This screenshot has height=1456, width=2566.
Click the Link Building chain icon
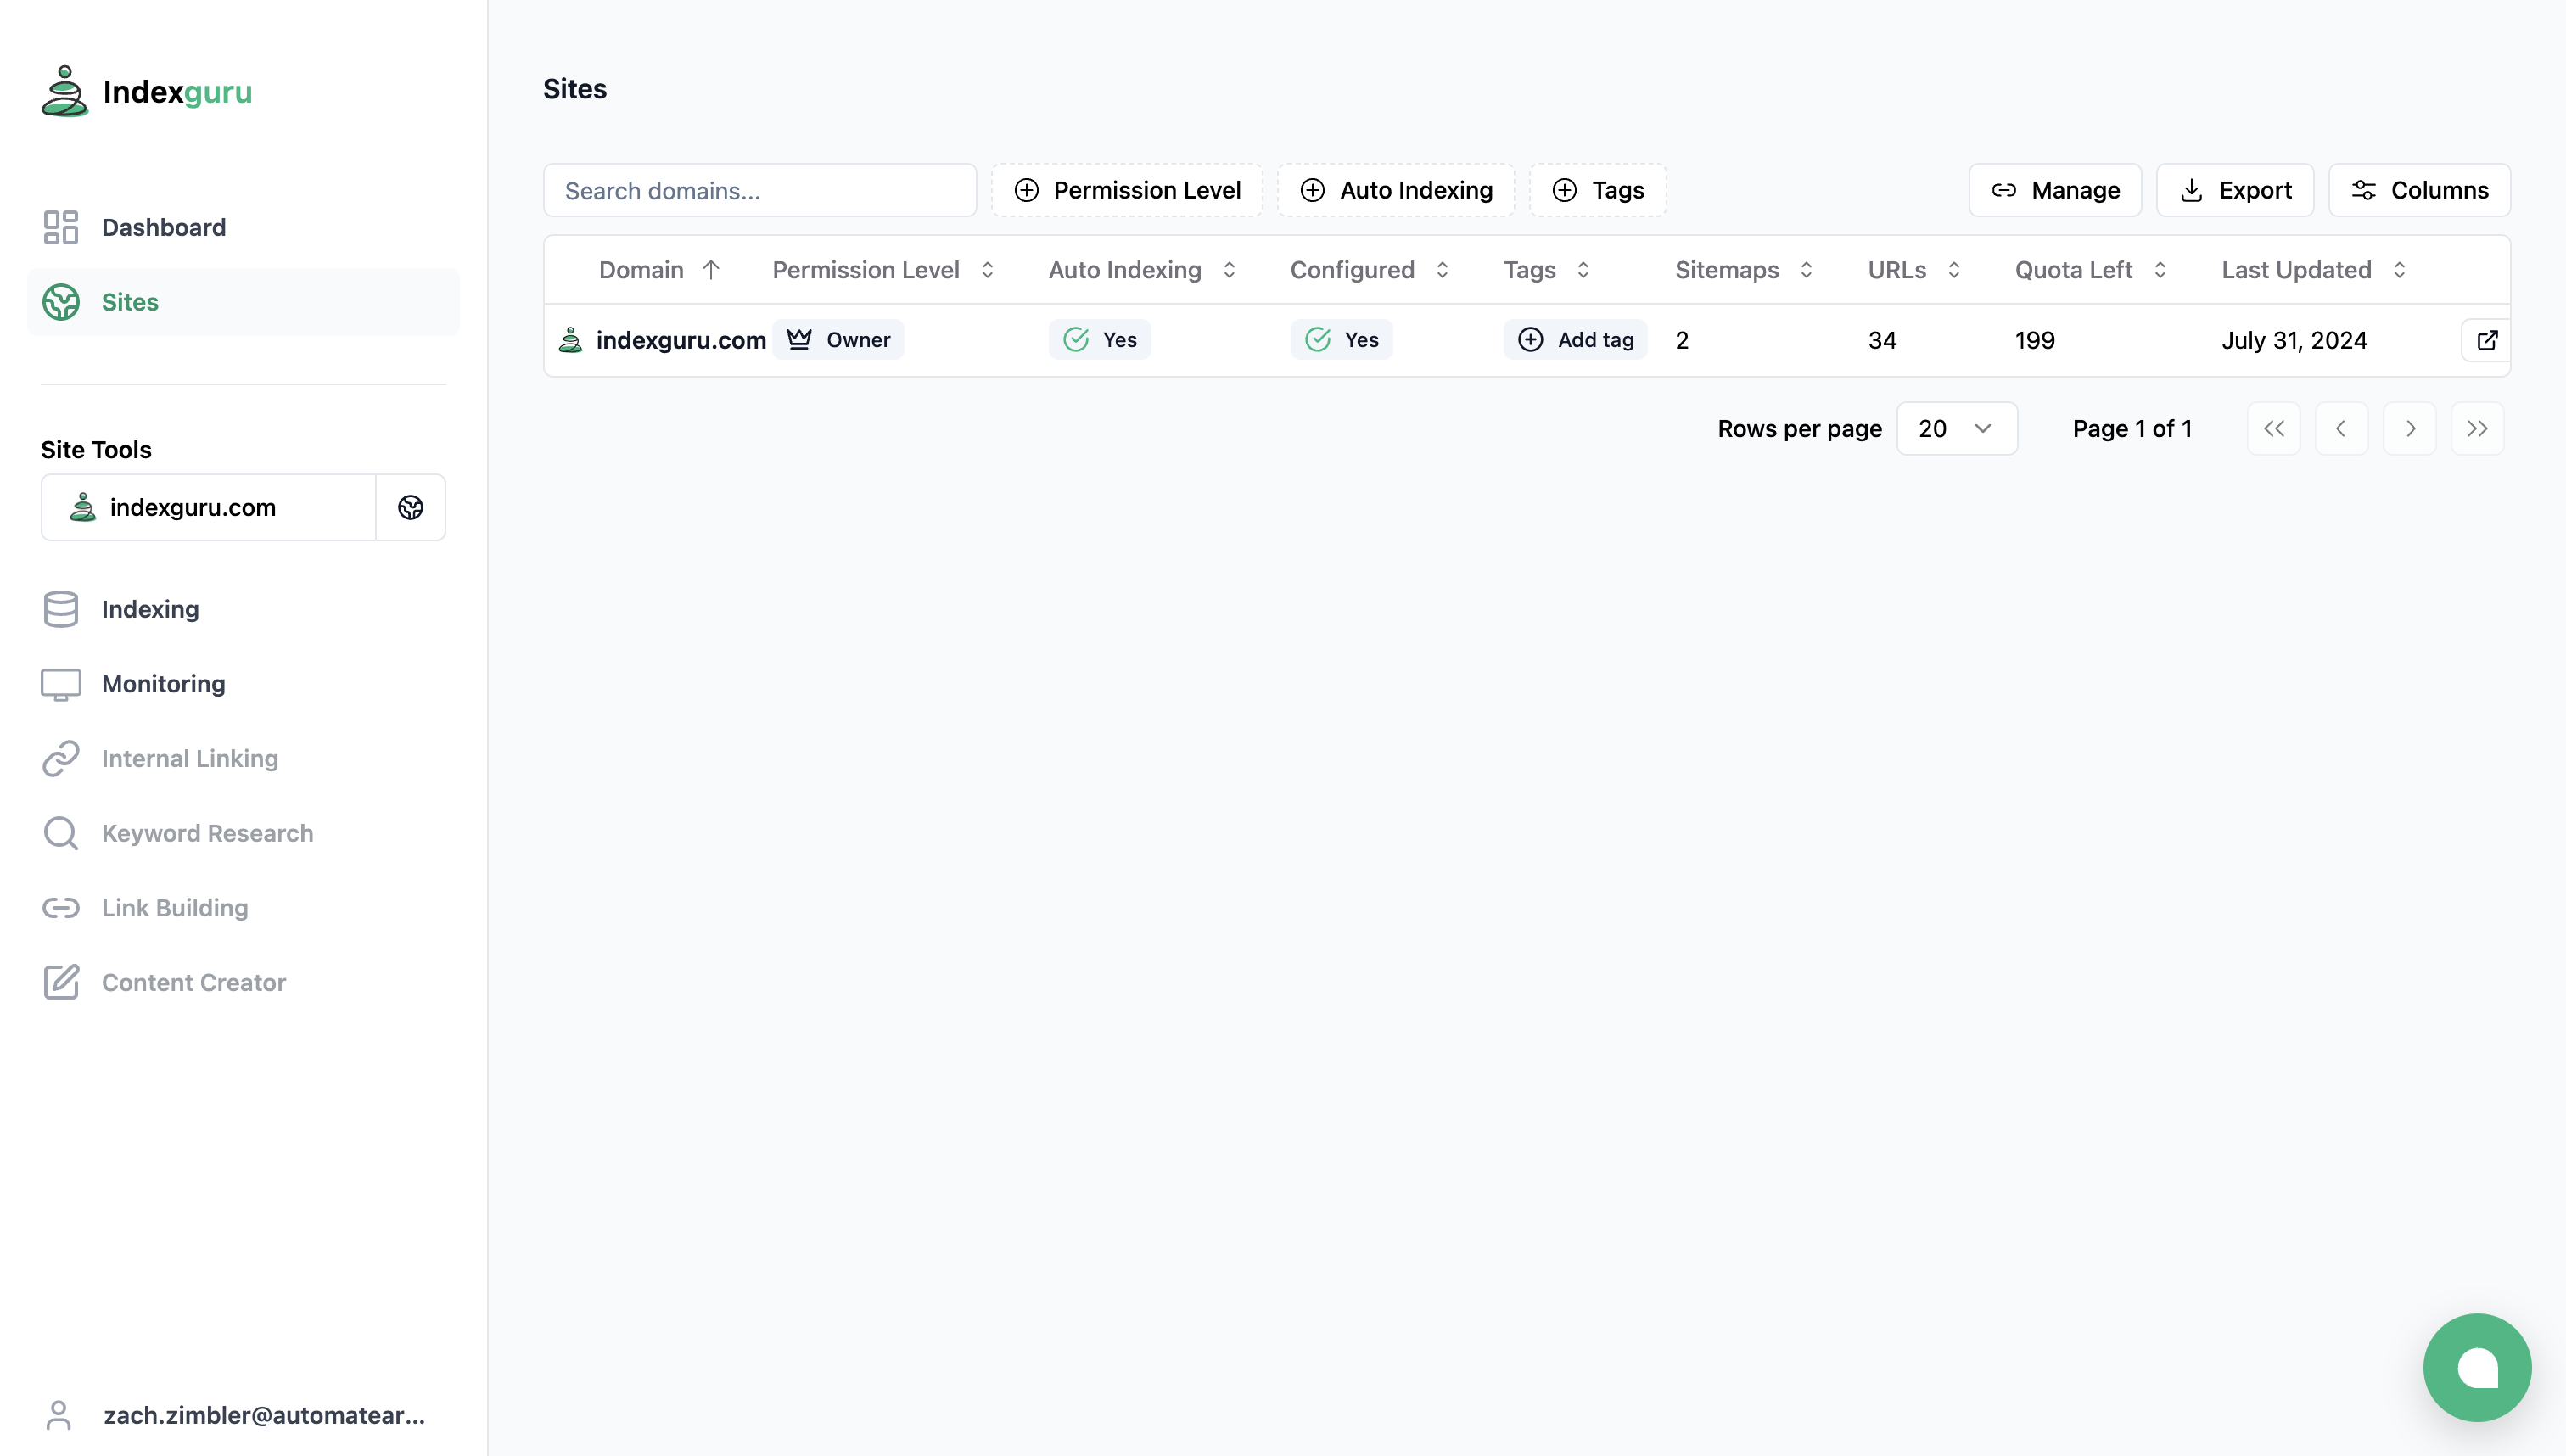pos(60,908)
